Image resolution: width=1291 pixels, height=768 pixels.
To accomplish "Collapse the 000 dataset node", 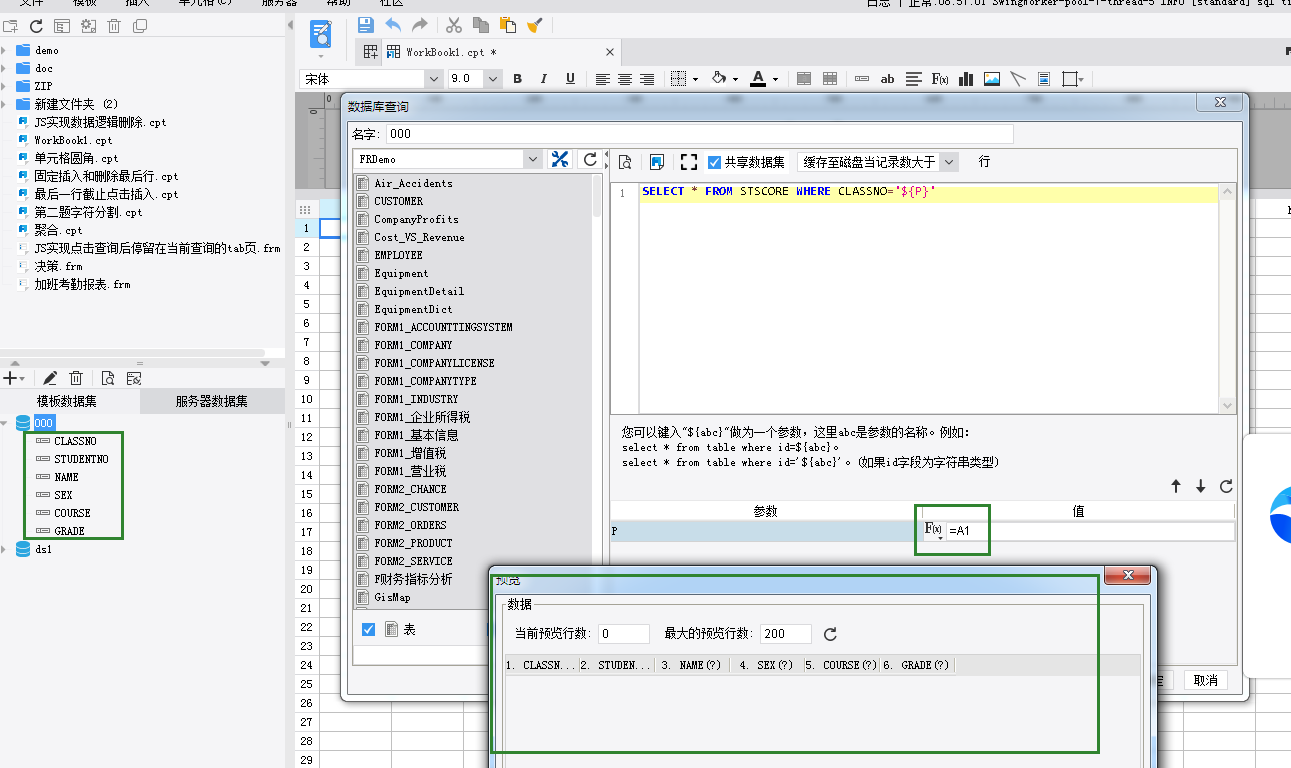I will 4,423.
